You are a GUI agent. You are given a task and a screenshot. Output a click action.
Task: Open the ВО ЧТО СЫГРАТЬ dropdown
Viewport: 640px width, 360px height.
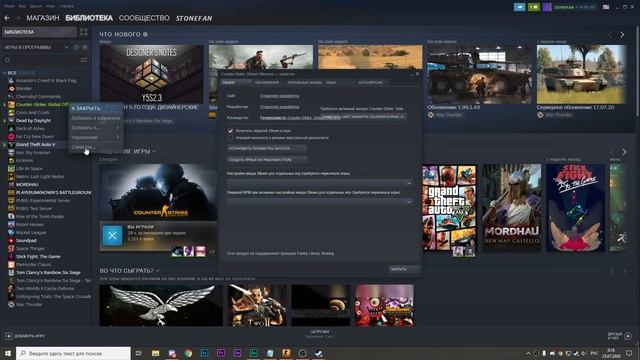click(x=158, y=271)
